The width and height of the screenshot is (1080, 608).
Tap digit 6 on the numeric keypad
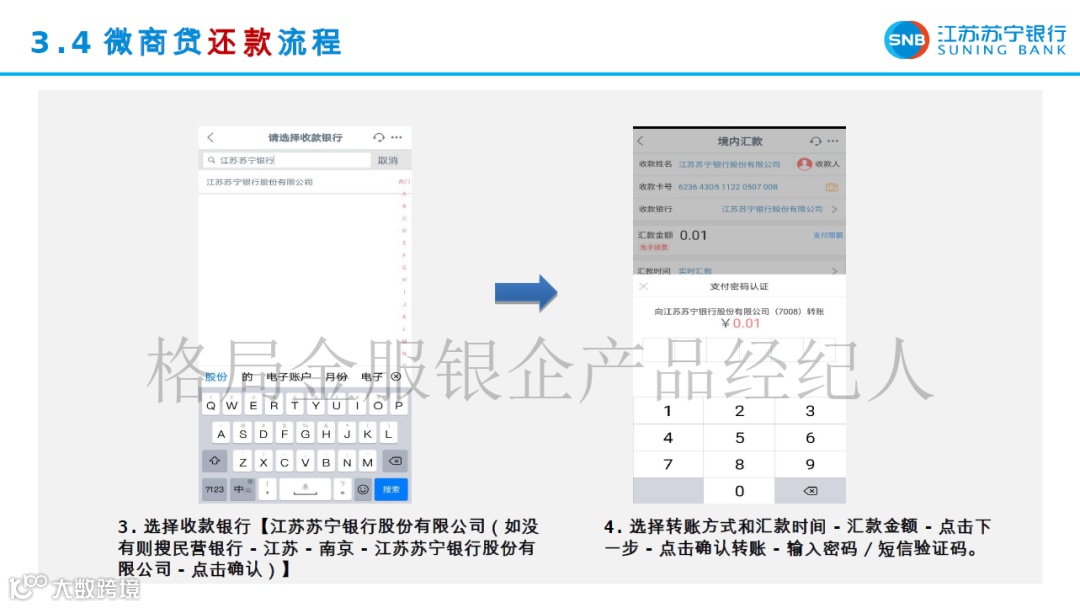810,438
